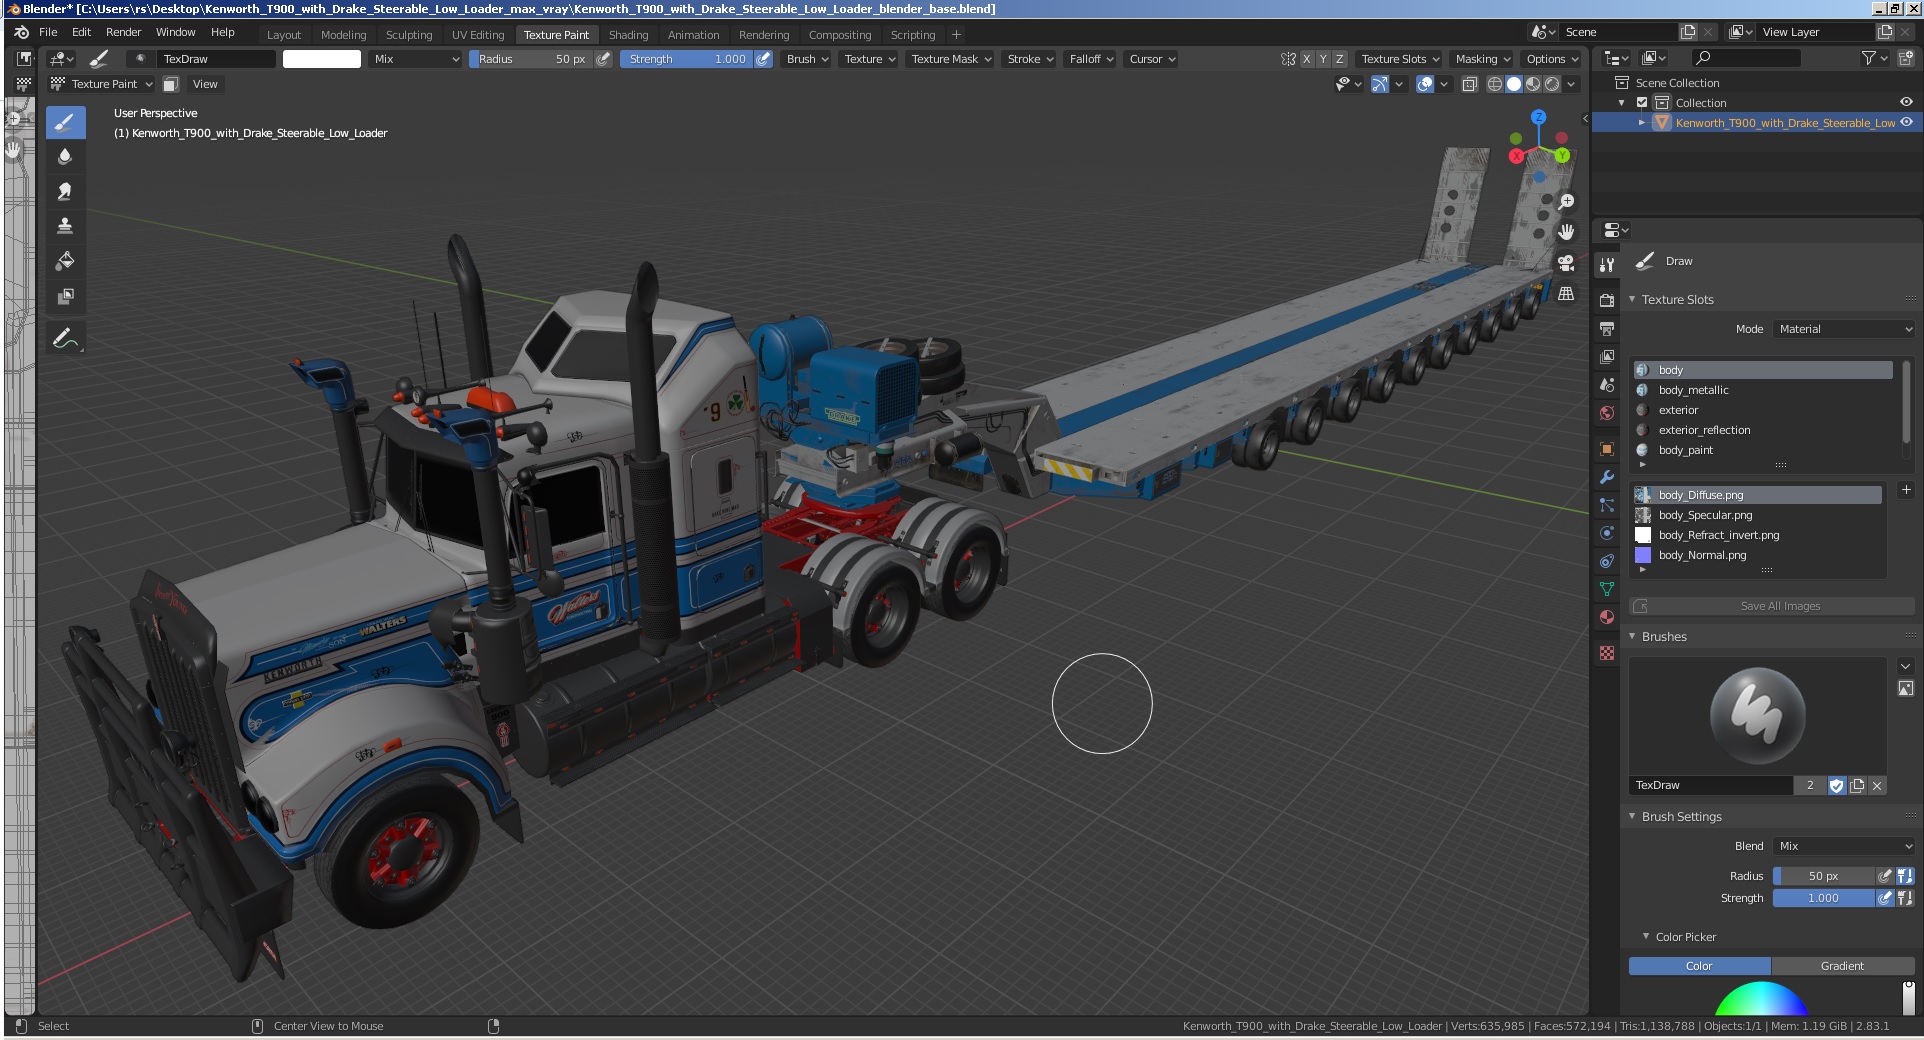Open Object Data mesh properties tab
This screenshot has width=1924, height=1040.
point(1607,589)
